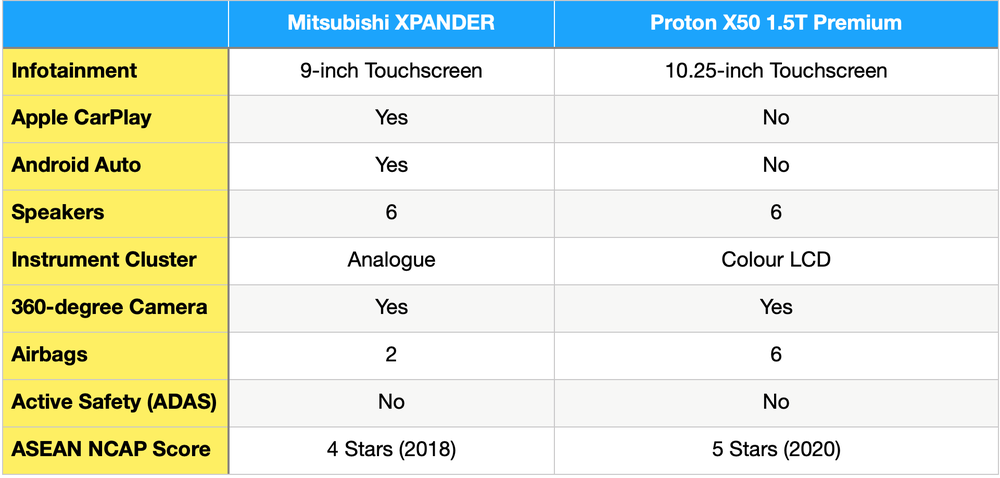Click the Instrument Cluster row label
The image size is (1000, 478).
pos(104,260)
